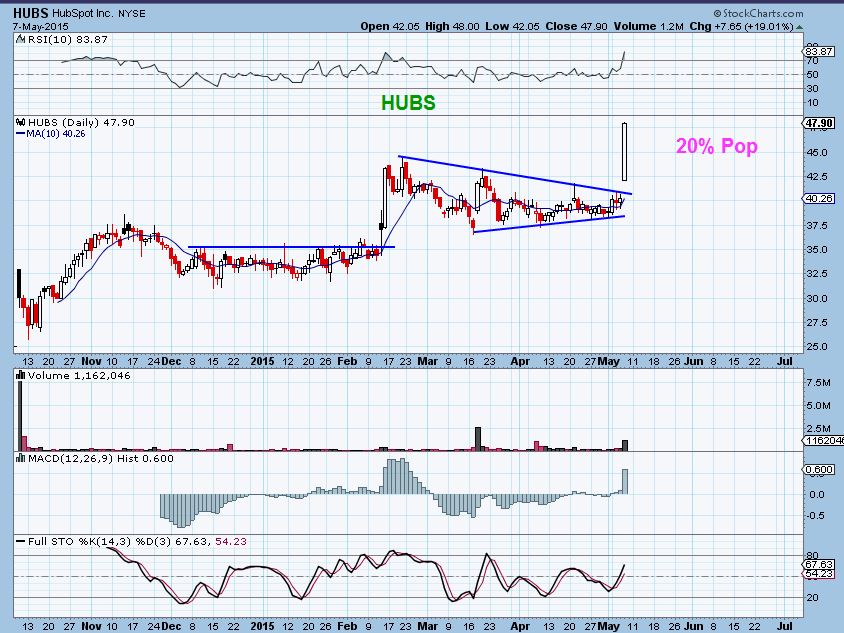Click the boxed 1162046 volume axis label
844x633 pixels.
coord(824,440)
